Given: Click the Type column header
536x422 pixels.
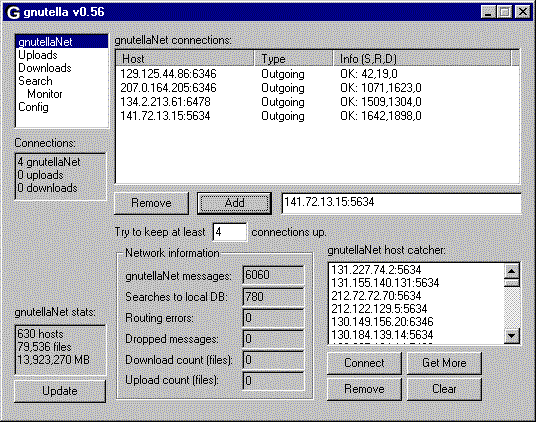Looking at the screenshot, I should point(294,59).
